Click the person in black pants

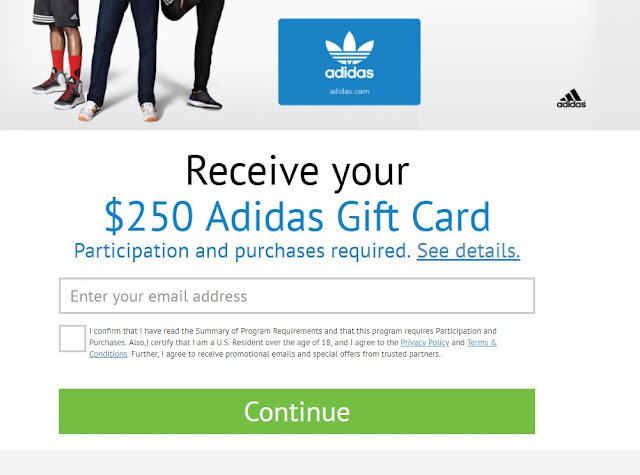tap(203, 53)
